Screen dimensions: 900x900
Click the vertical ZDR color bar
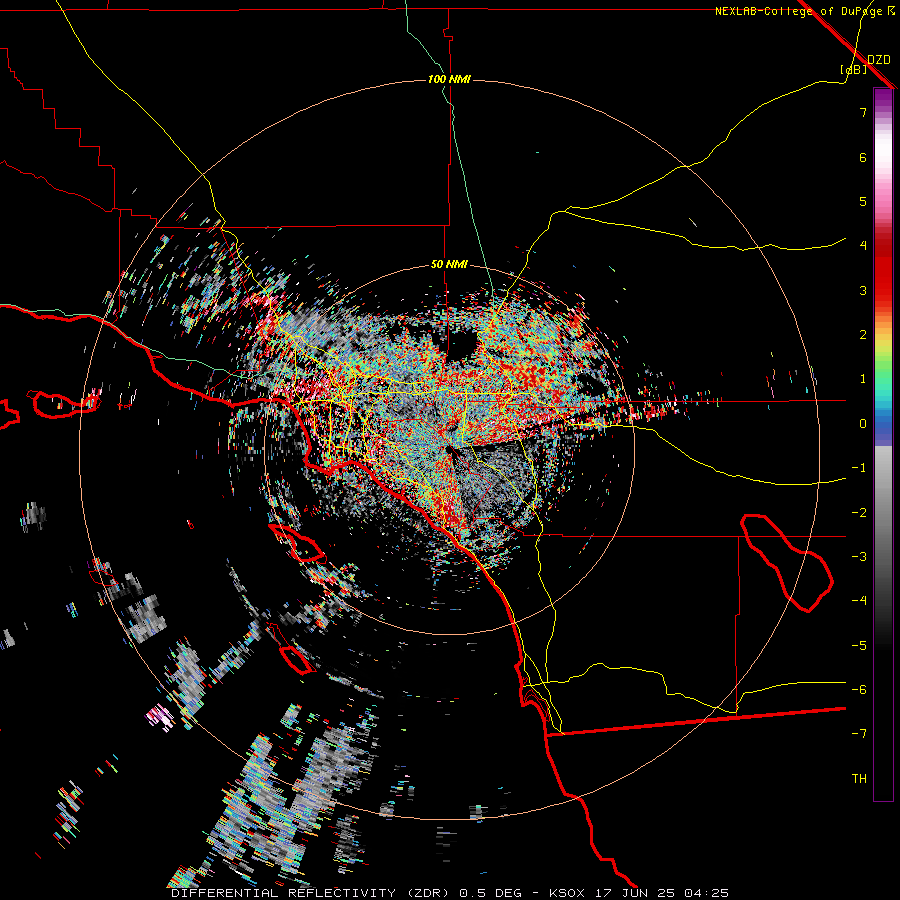point(883,444)
